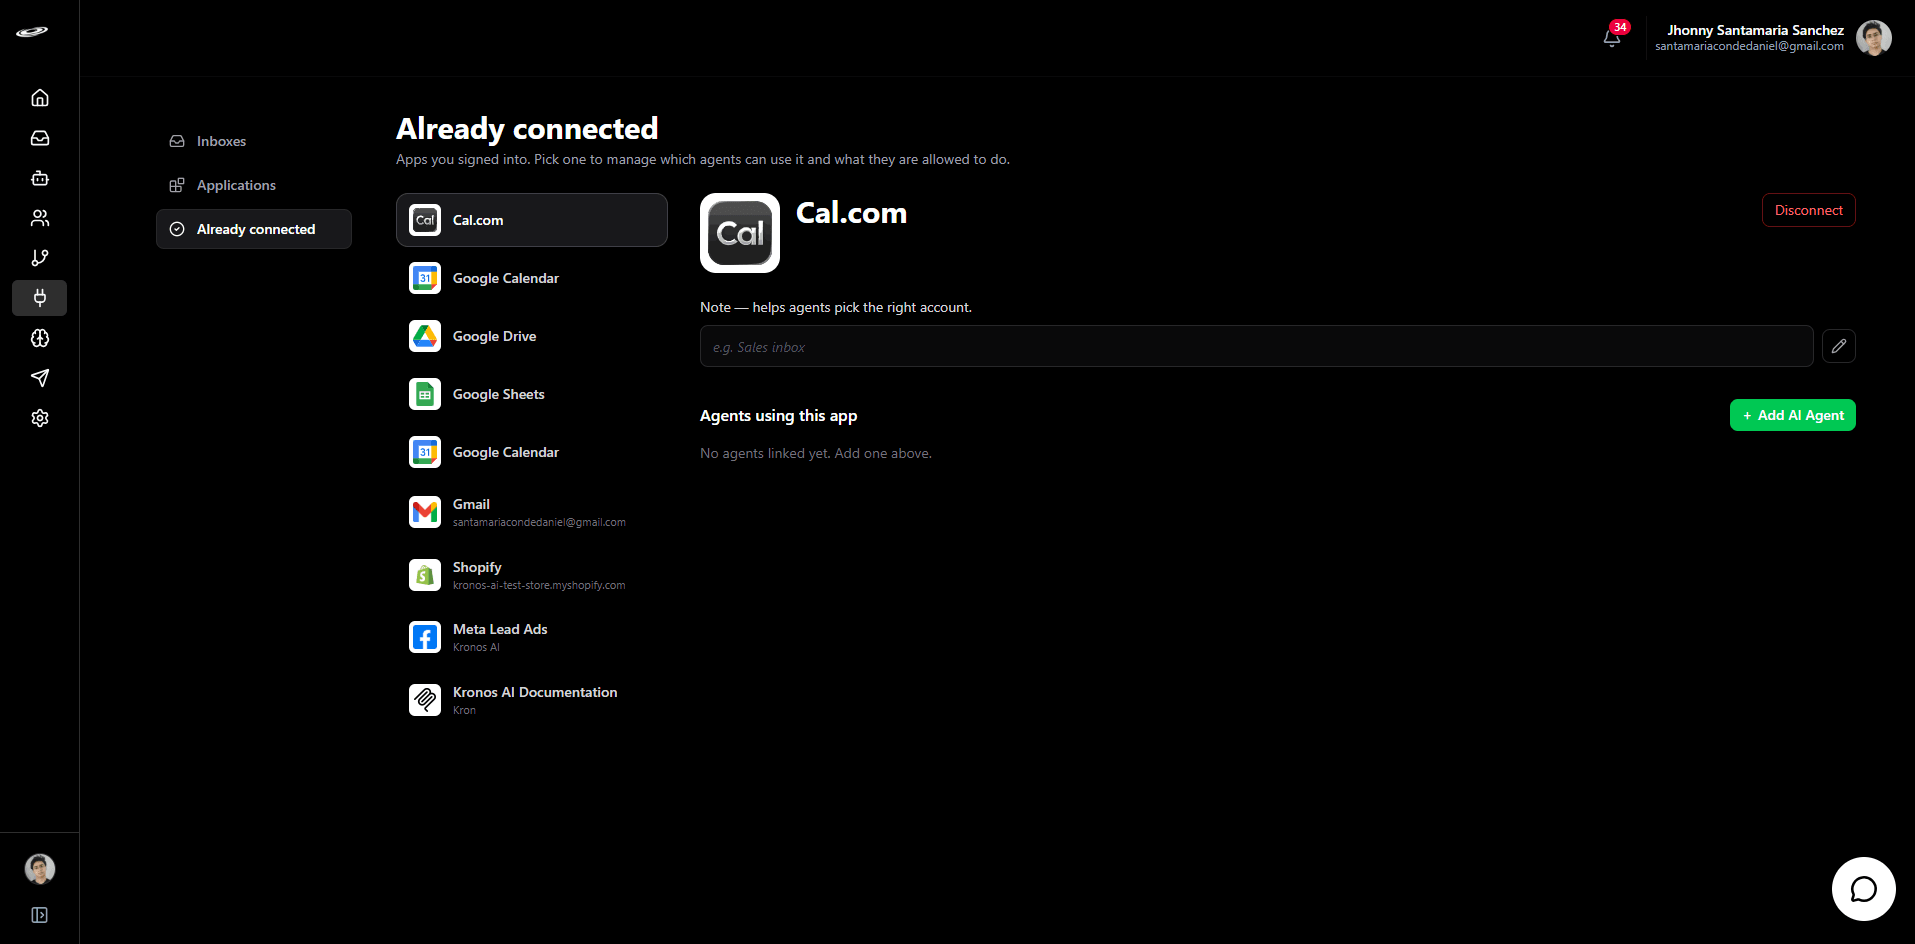Viewport: 1915px width, 944px height.
Task: Click the note helper text label
Action: [x=836, y=307]
